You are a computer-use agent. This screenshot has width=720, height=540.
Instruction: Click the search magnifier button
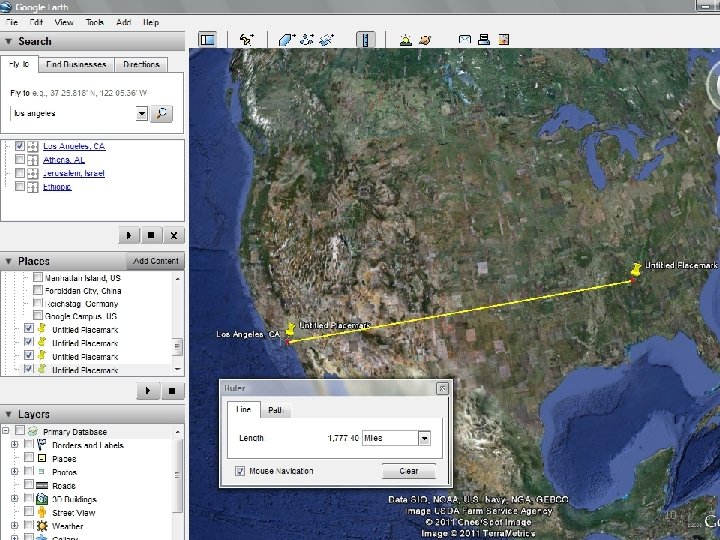[161, 113]
